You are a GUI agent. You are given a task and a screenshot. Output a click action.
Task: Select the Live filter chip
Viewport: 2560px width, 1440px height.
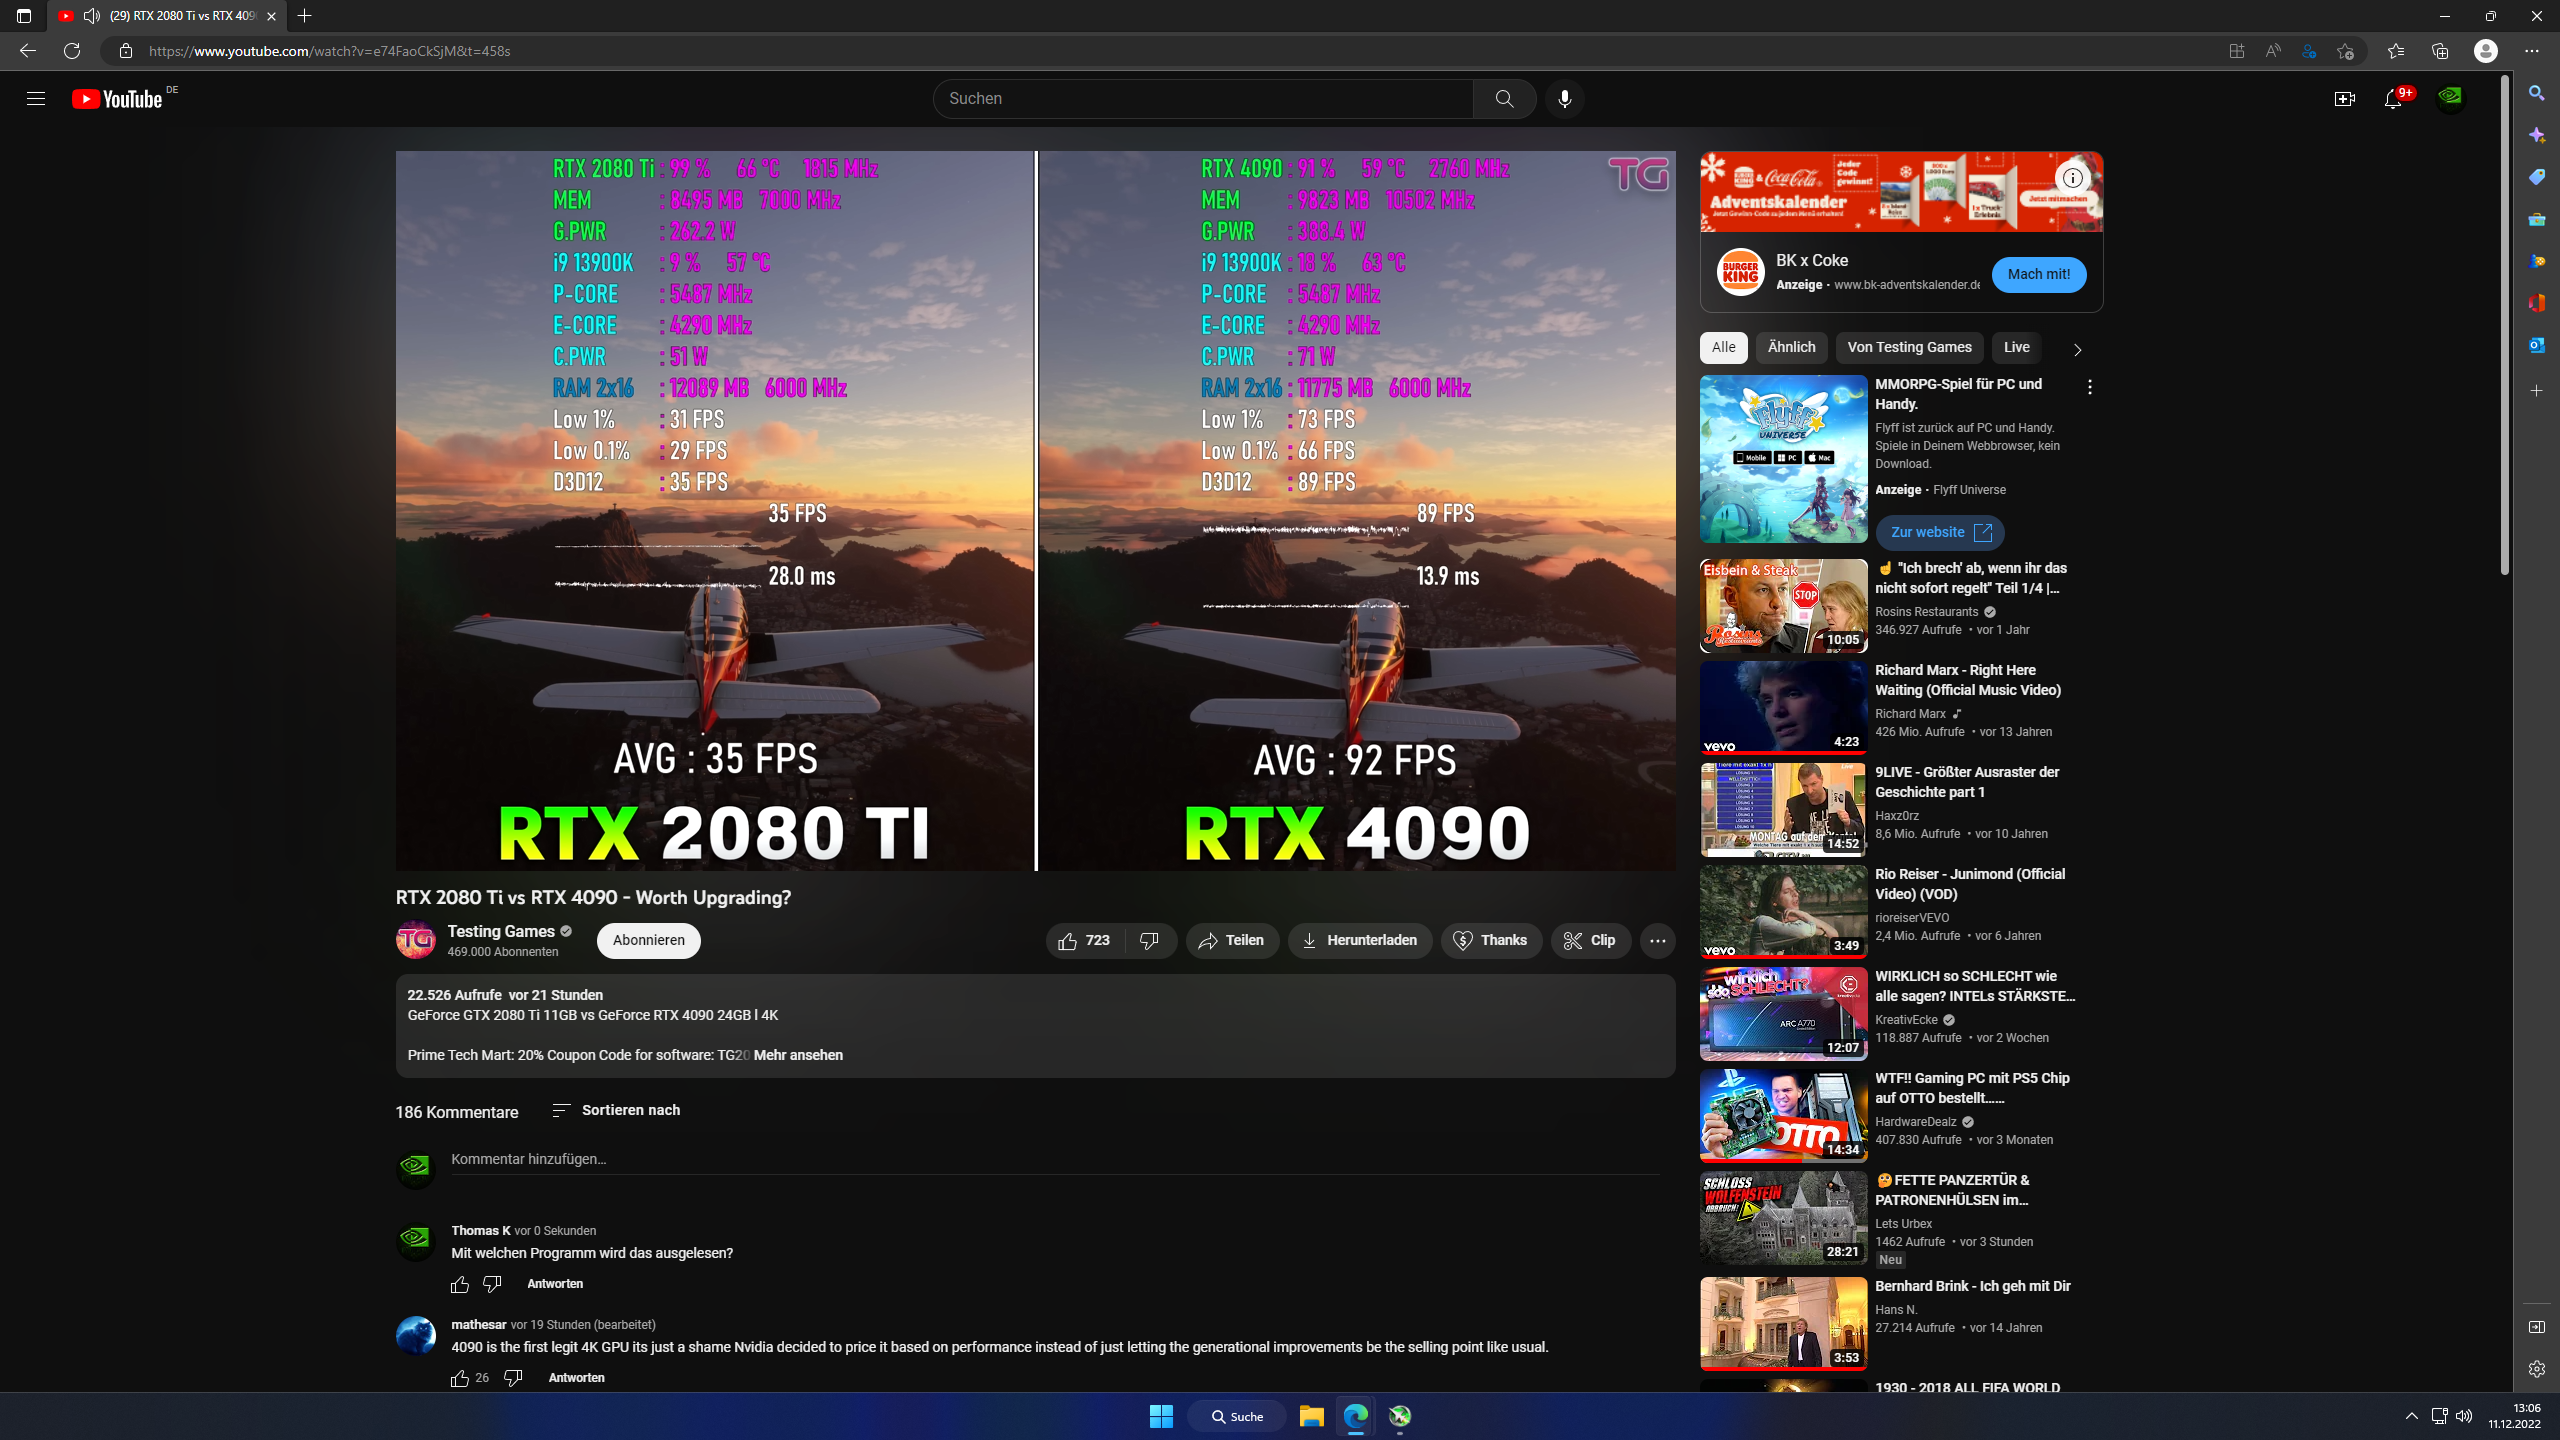(2016, 348)
